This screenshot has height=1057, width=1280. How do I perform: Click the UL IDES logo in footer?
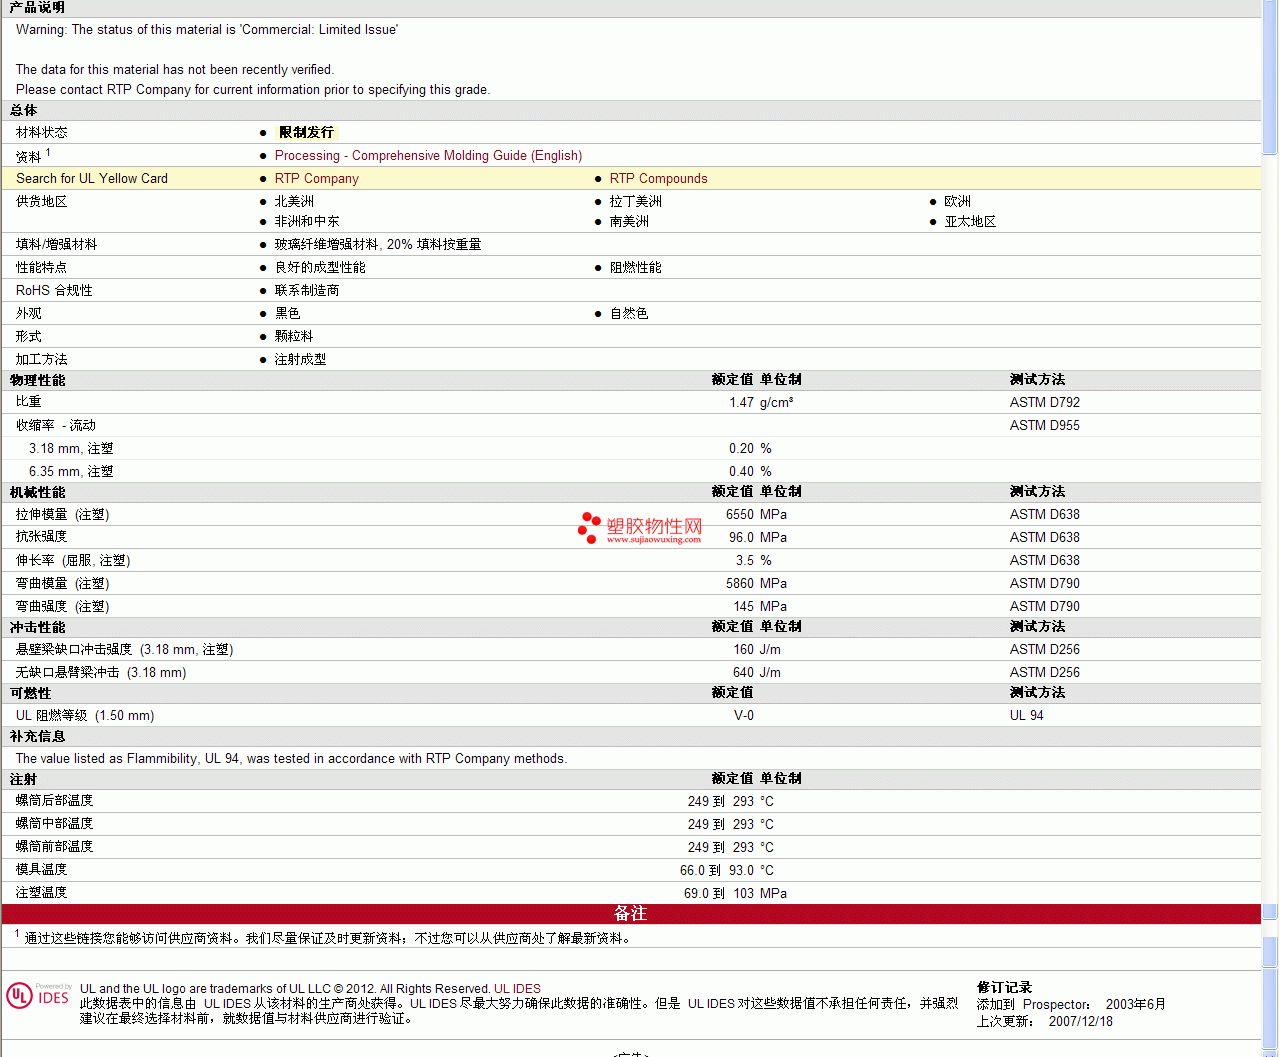coord(38,995)
